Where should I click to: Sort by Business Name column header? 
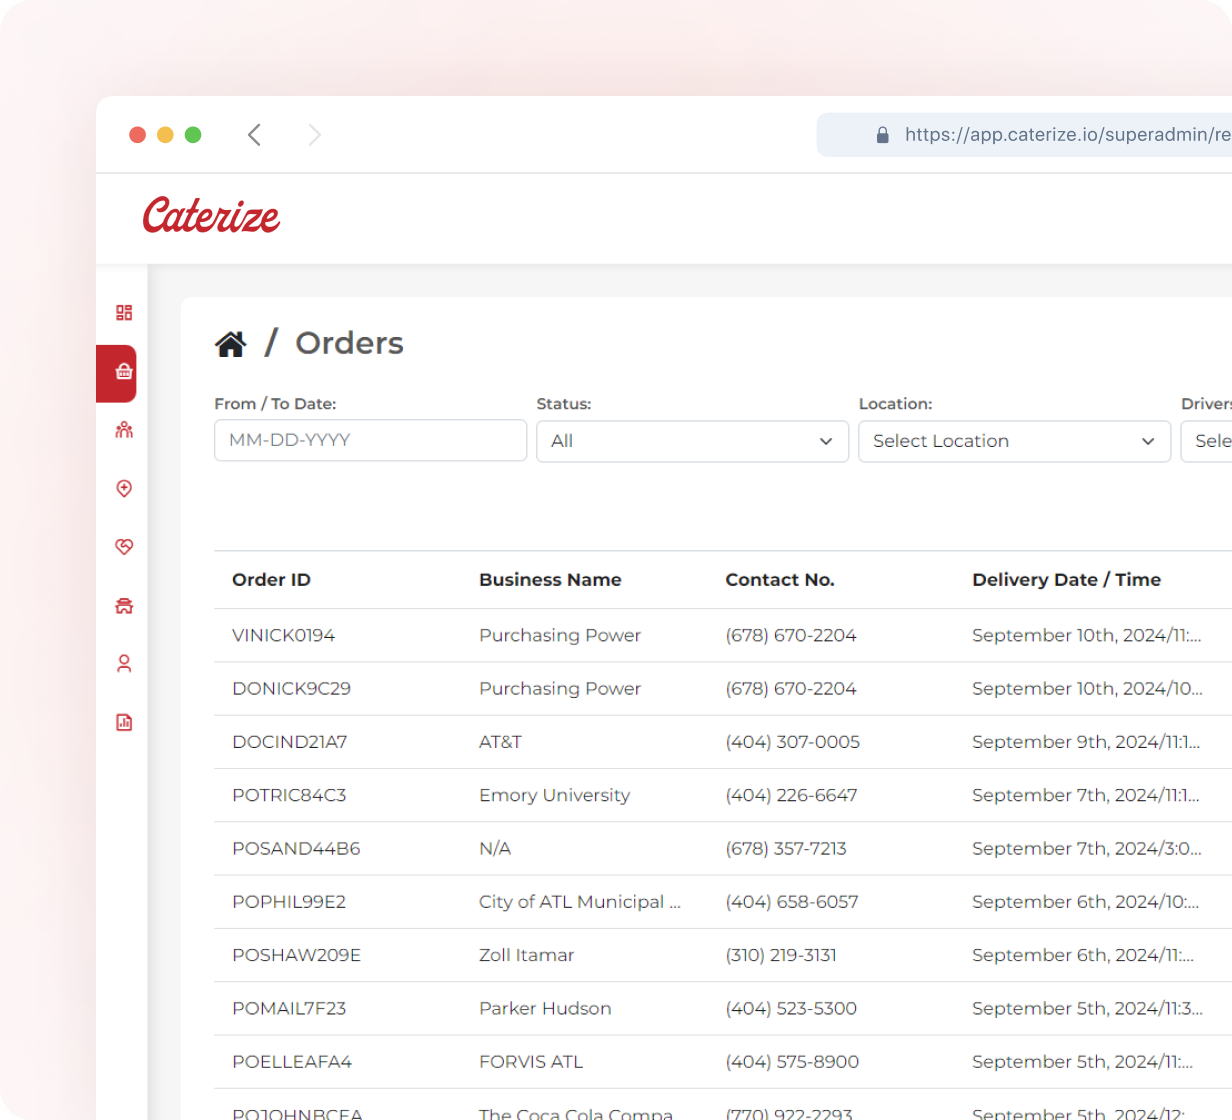[x=550, y=580]
